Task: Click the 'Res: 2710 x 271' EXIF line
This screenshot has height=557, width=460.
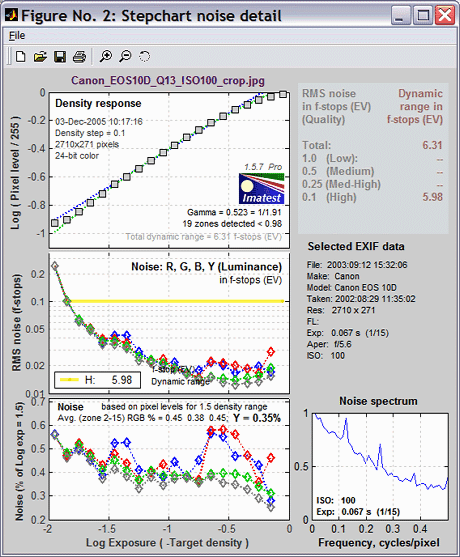Action: [x=341, y=310]
